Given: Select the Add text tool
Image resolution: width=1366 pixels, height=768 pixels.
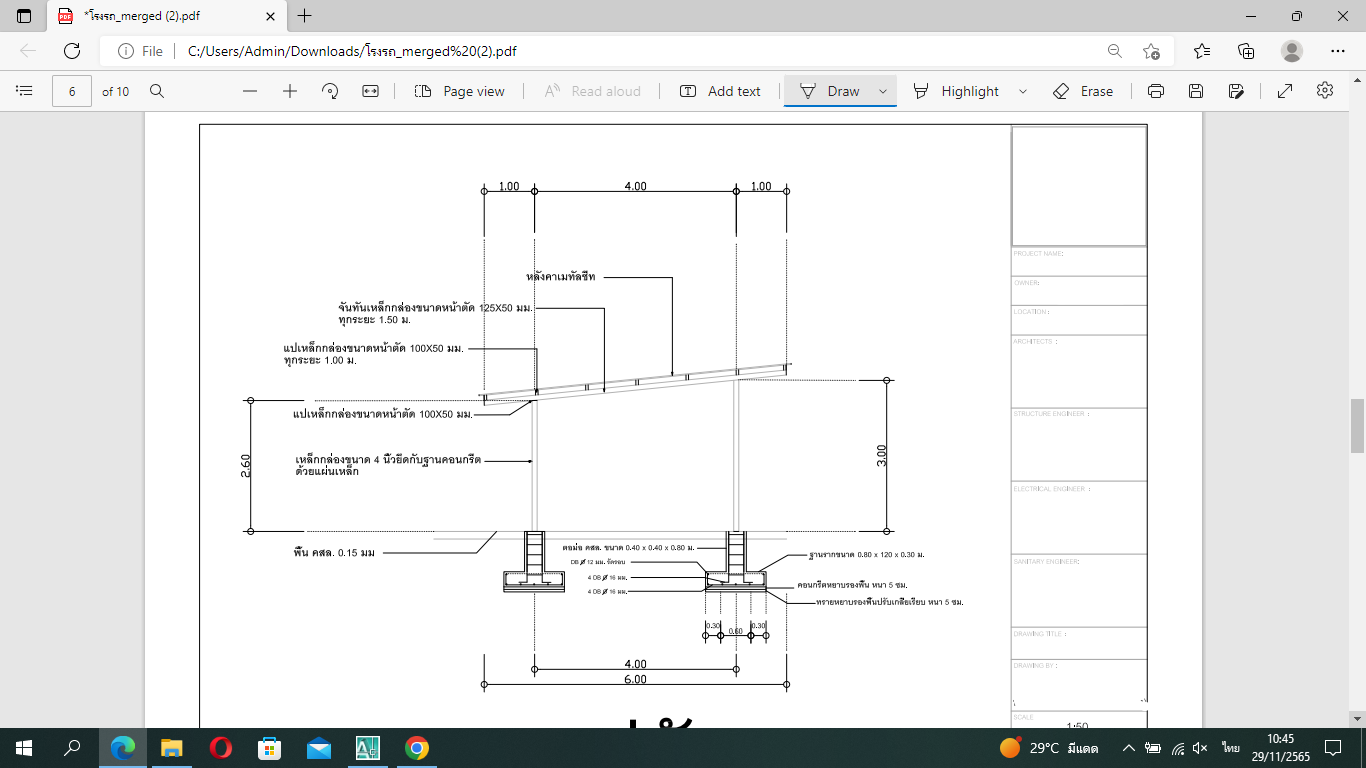Looking at the screenshot, I should click(720, 91).
